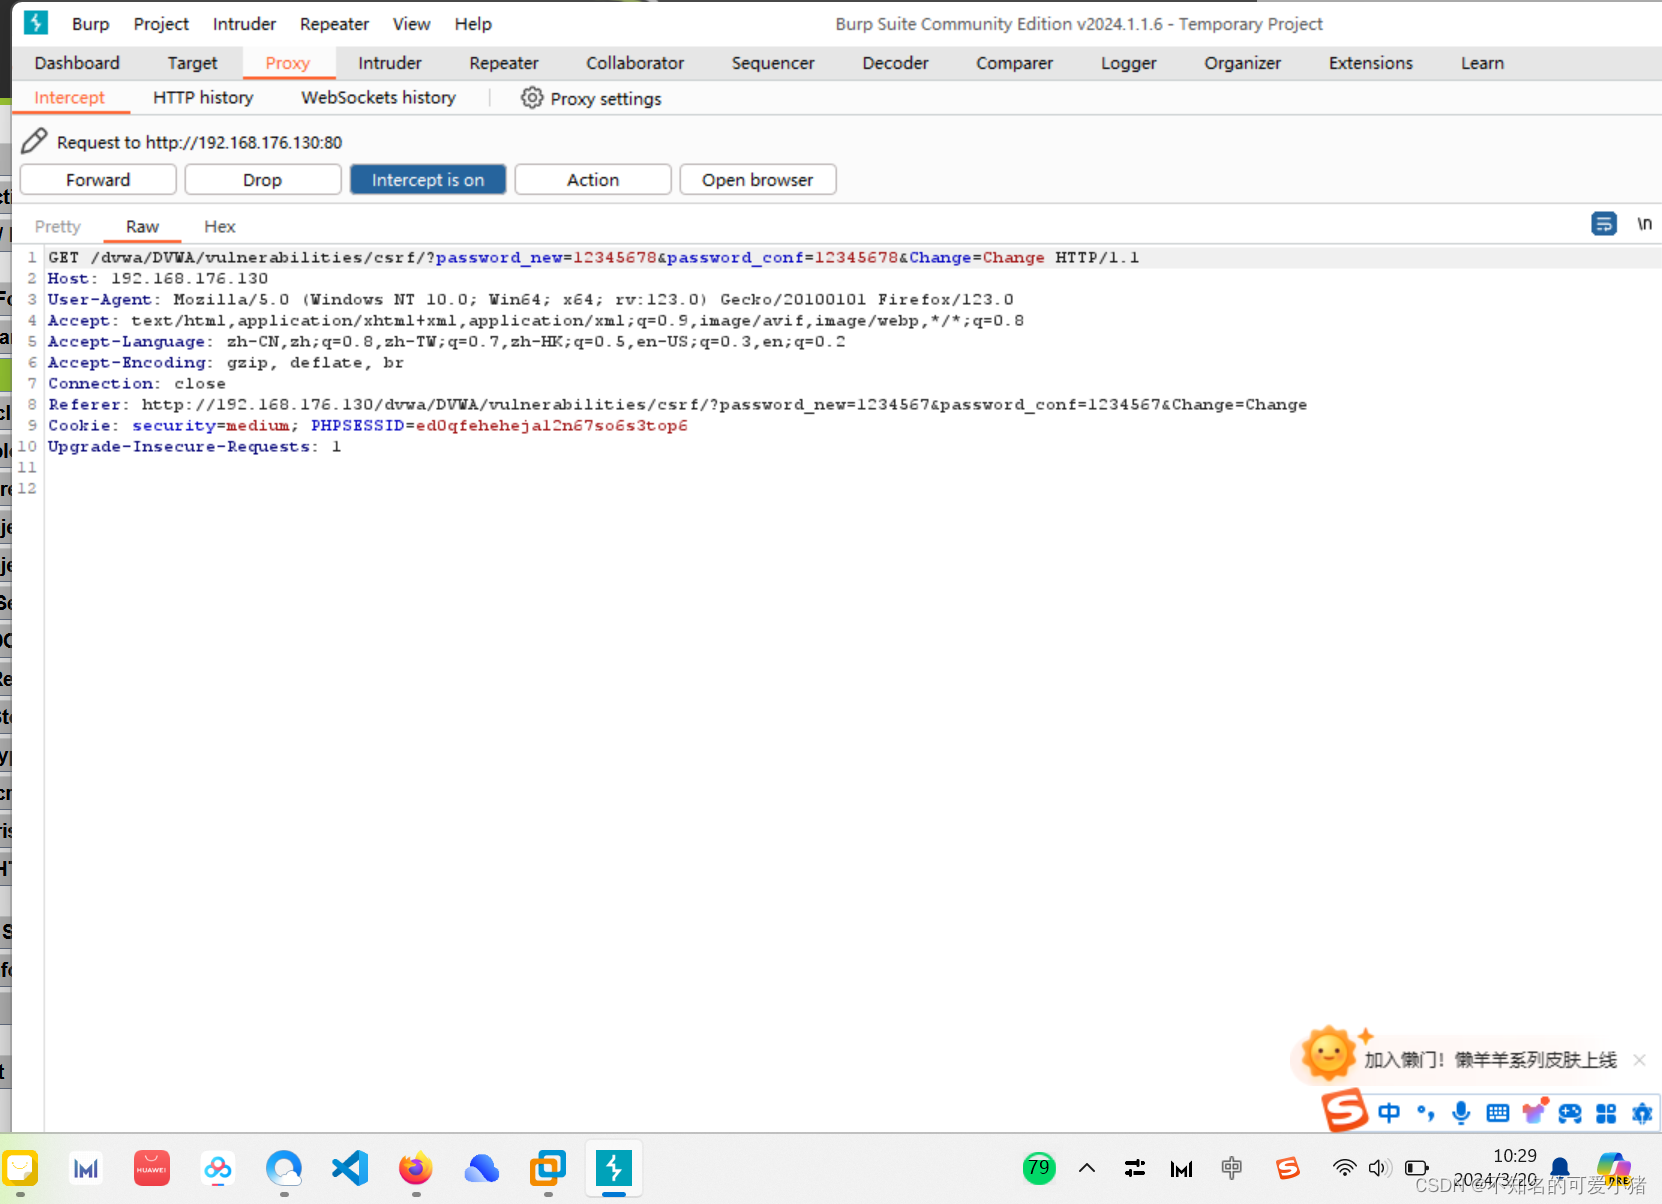
Task: Open the sun skin promotion banner
Action: (x=1470, y=1059)
